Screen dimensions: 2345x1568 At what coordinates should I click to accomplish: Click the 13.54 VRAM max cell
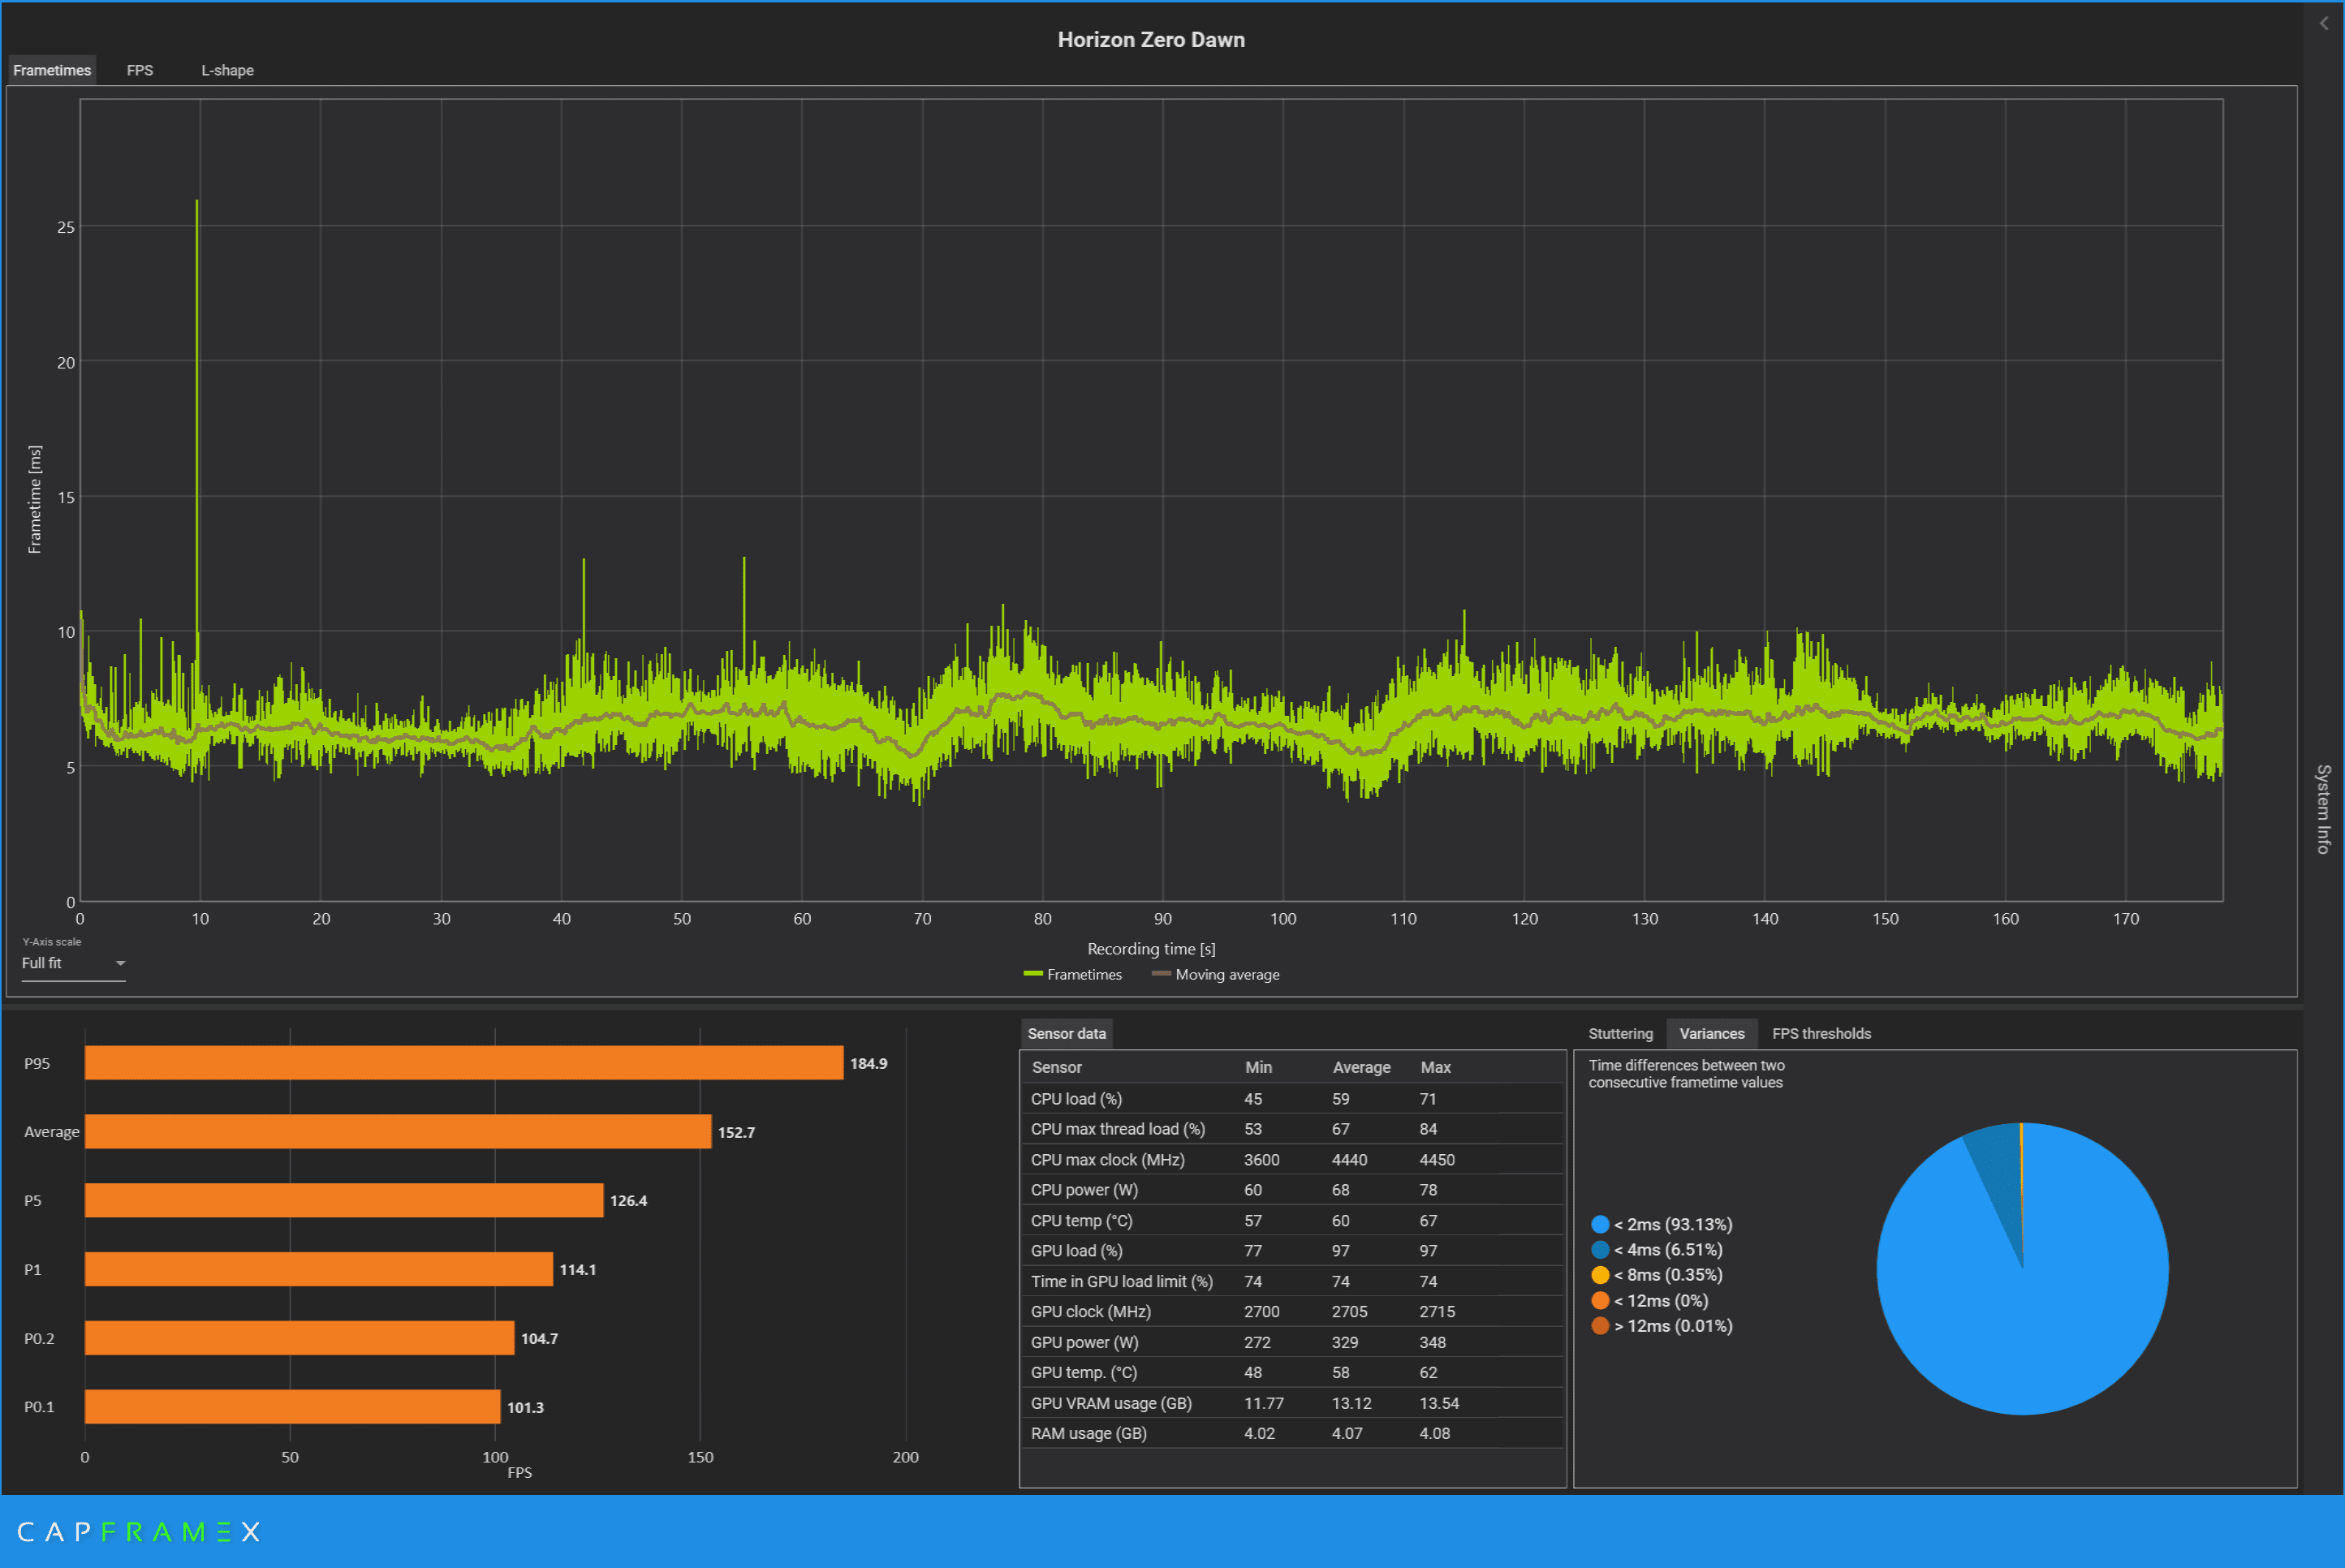click(1439, 1403)
